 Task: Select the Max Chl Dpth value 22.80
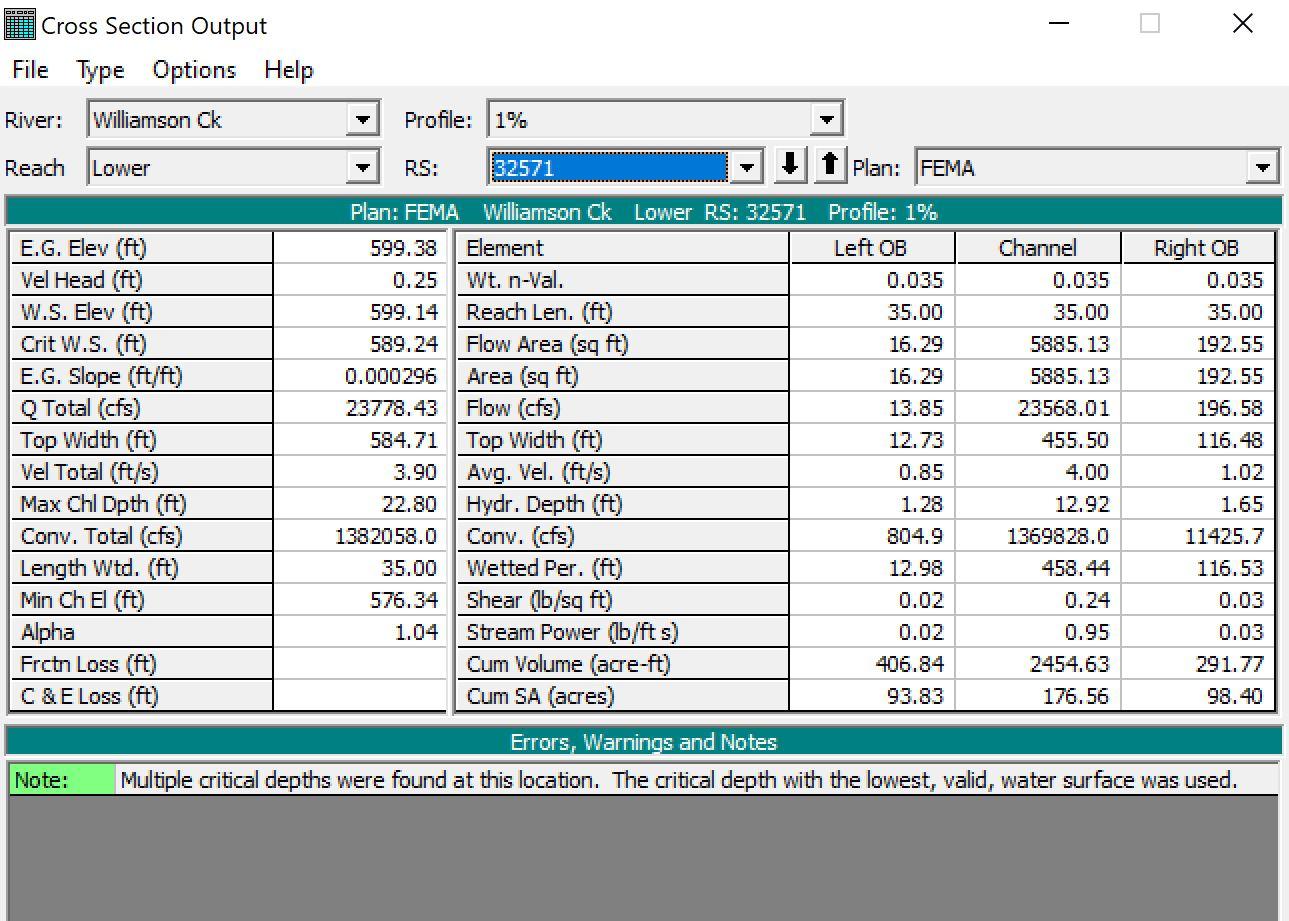click(x=359, y=504)
